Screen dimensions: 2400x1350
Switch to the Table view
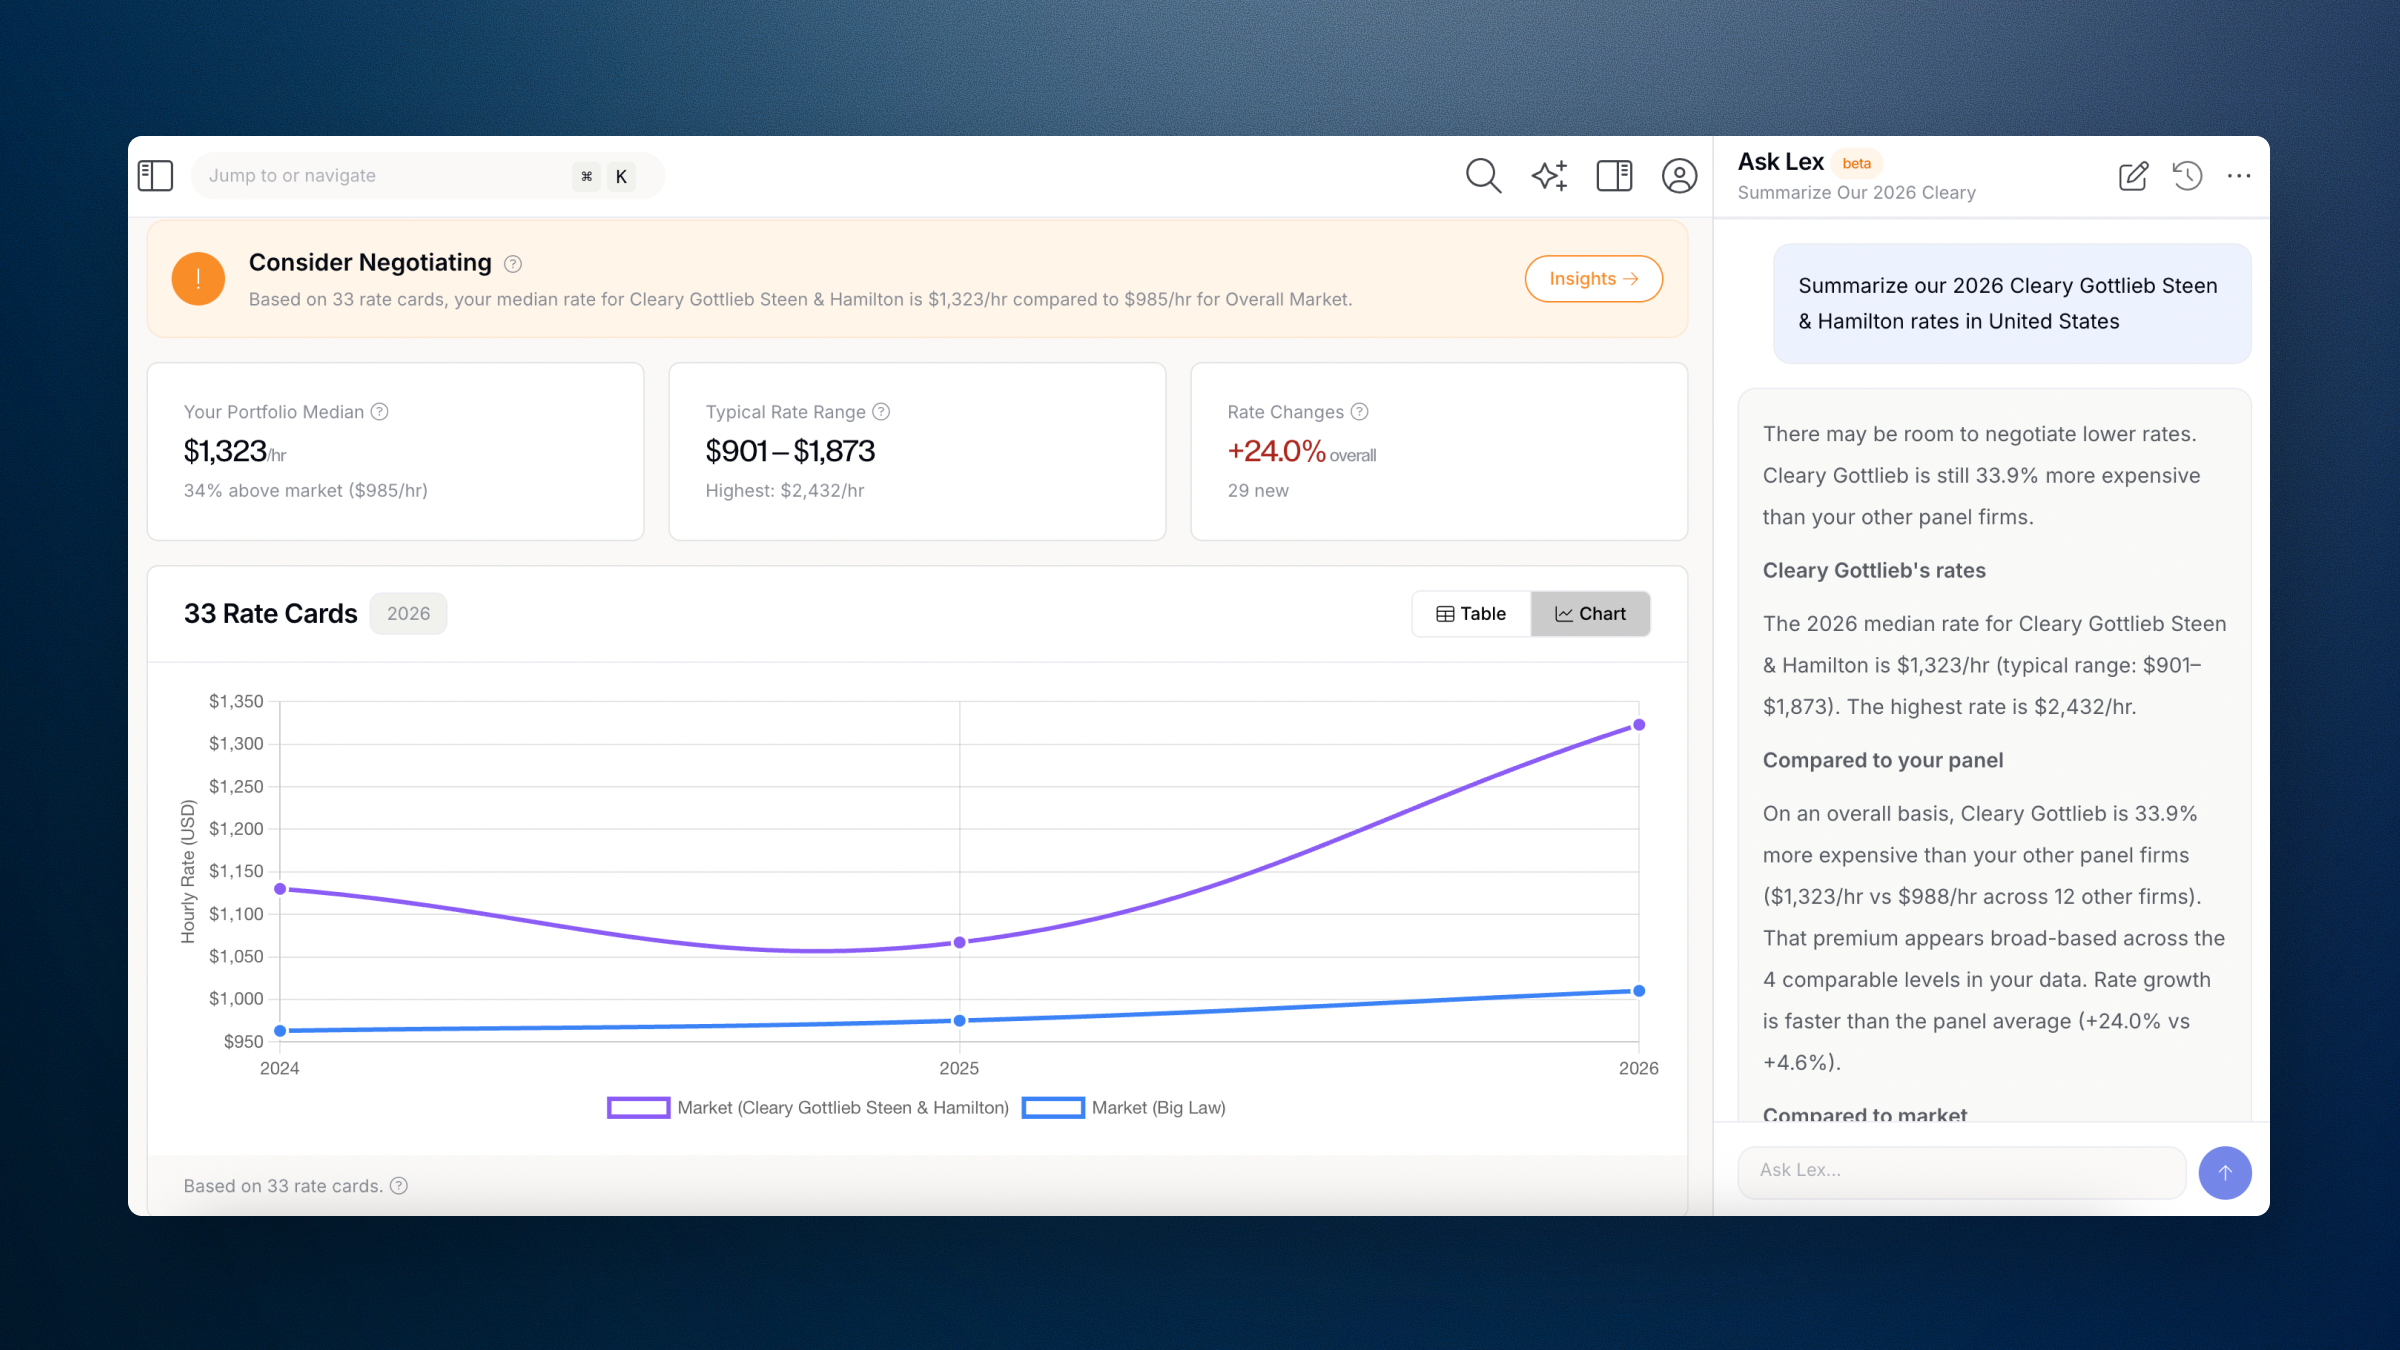click(1471, 614)
